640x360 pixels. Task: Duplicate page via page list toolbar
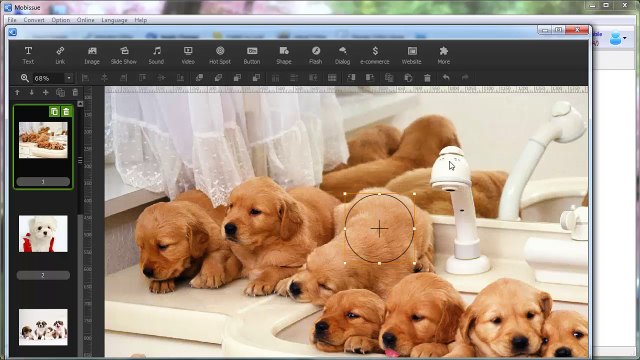(x=60, y=93)
